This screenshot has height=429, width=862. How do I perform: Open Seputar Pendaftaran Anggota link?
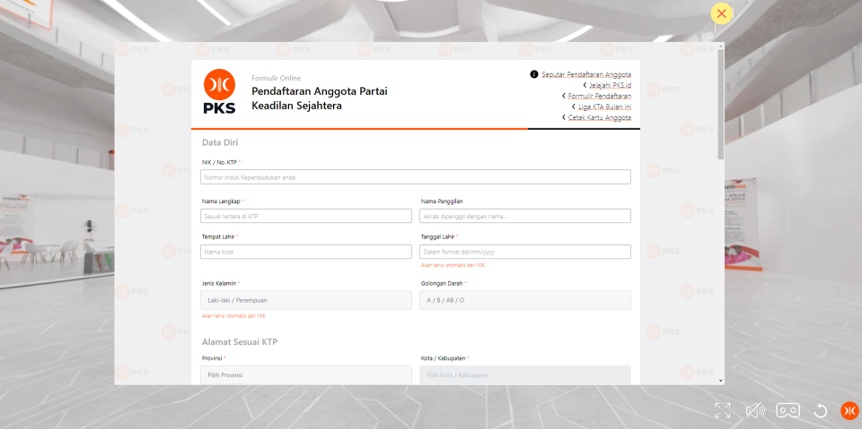tap(586, 74)
